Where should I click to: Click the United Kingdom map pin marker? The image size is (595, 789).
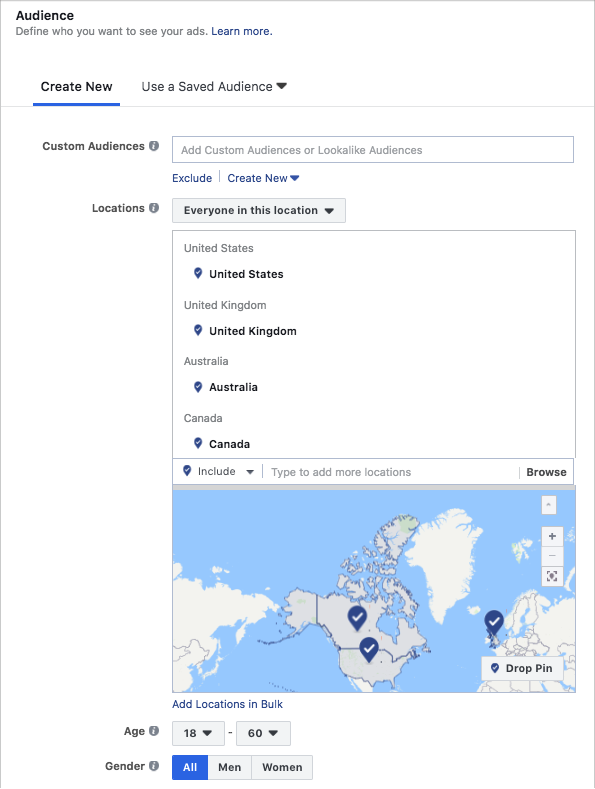(x=494, y=623)
